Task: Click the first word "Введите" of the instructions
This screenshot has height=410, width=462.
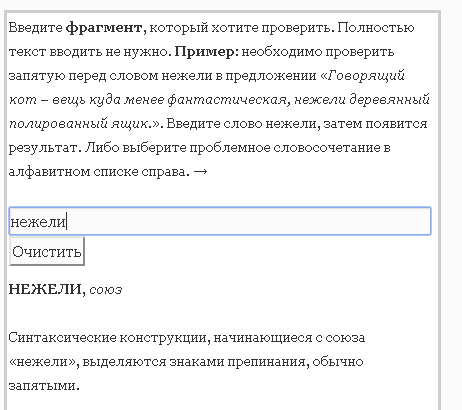Action: coord(35,28)
